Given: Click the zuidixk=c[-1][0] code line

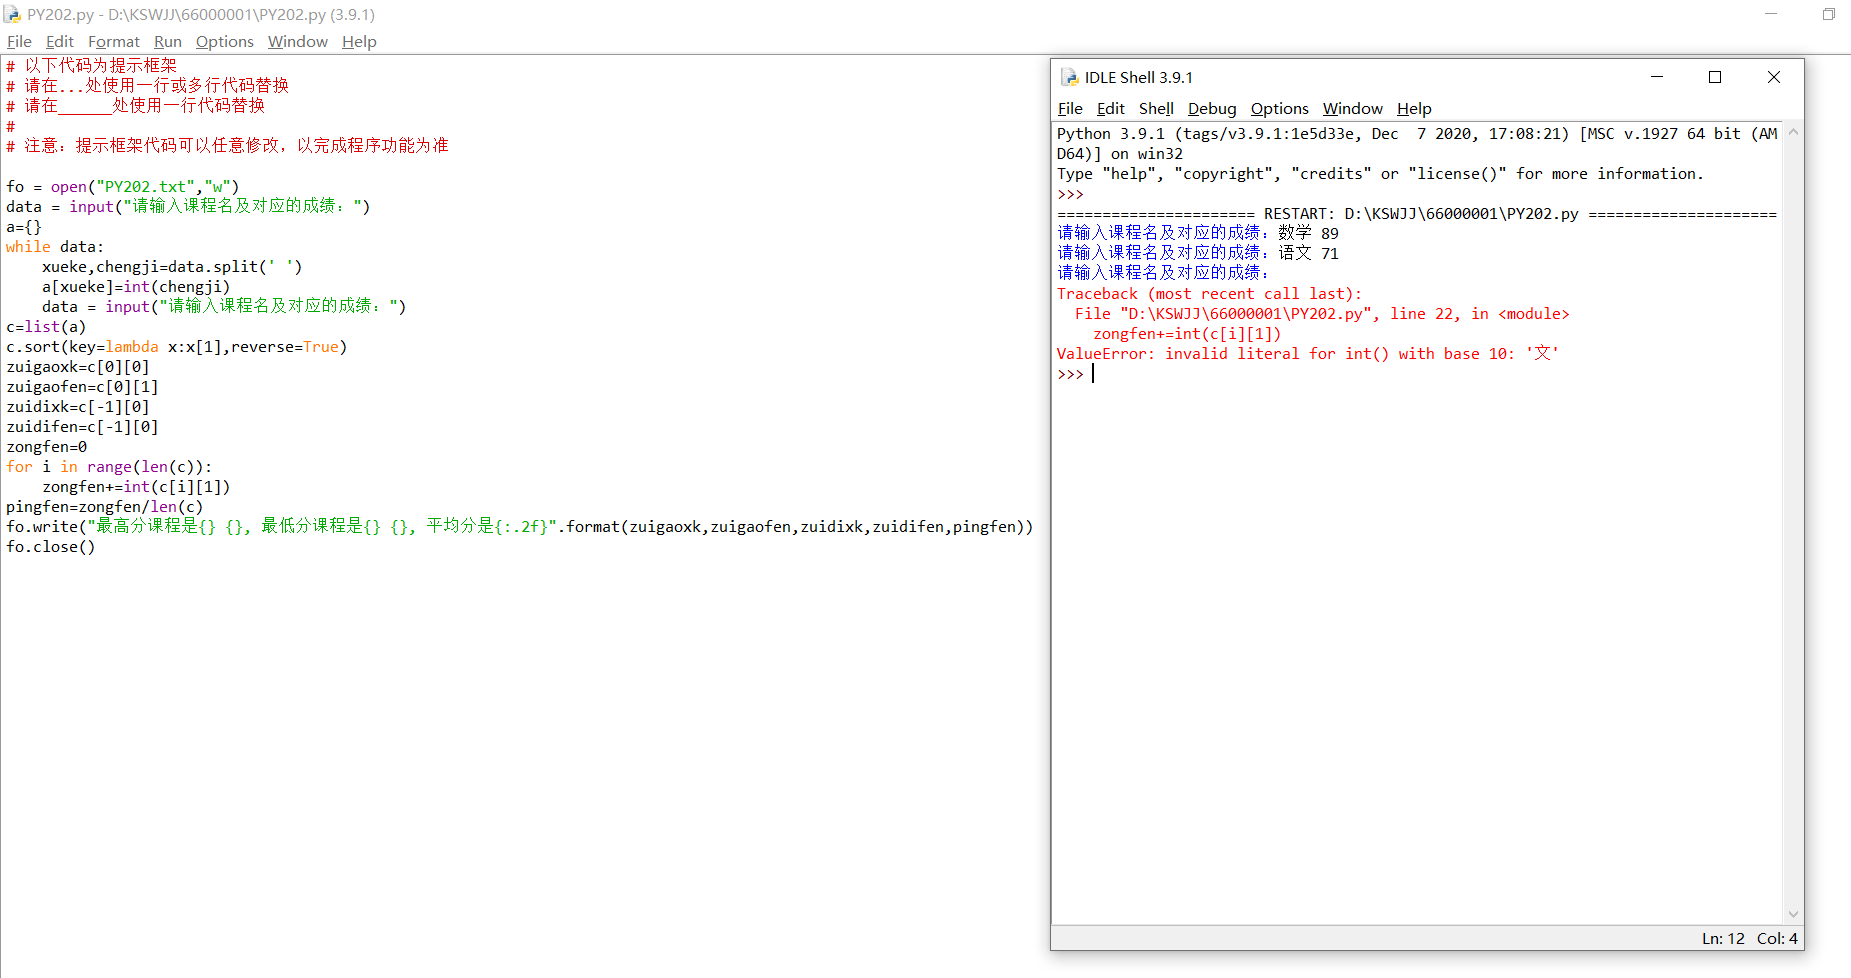Looking at the screenshot, I should [78, 406].
